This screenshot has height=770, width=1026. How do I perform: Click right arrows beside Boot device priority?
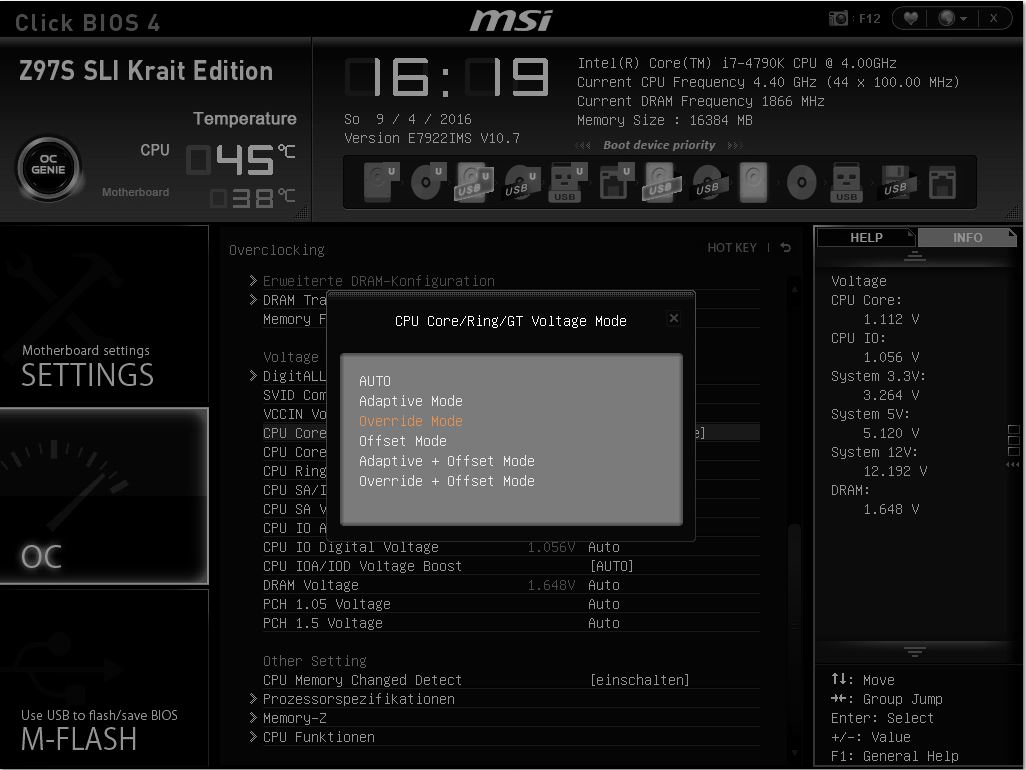735,145
